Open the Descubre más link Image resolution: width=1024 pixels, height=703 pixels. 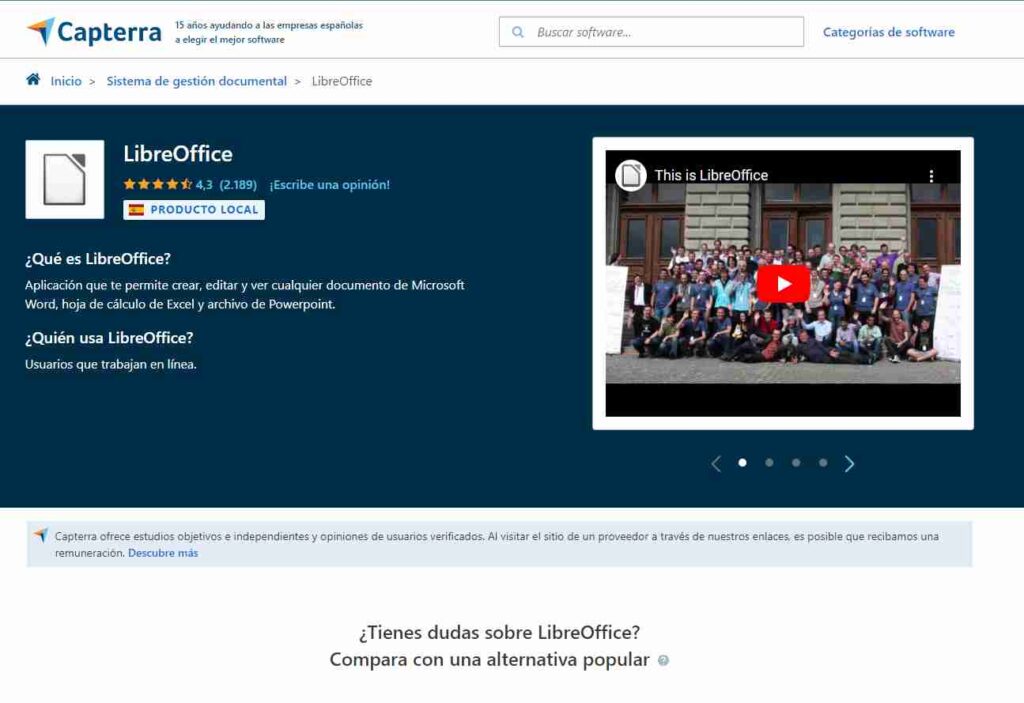(x=163, y=553)
